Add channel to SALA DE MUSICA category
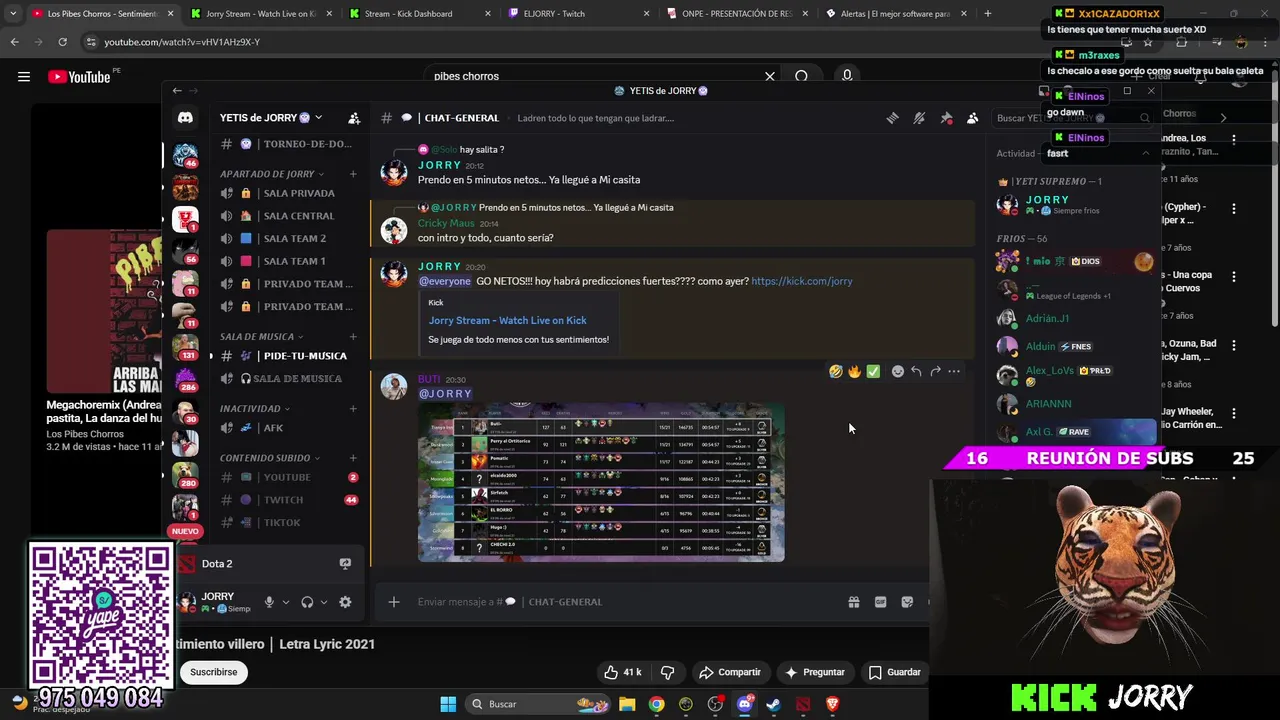The image size is (1280, 720). pyautogui.click(x=353, y=337)
